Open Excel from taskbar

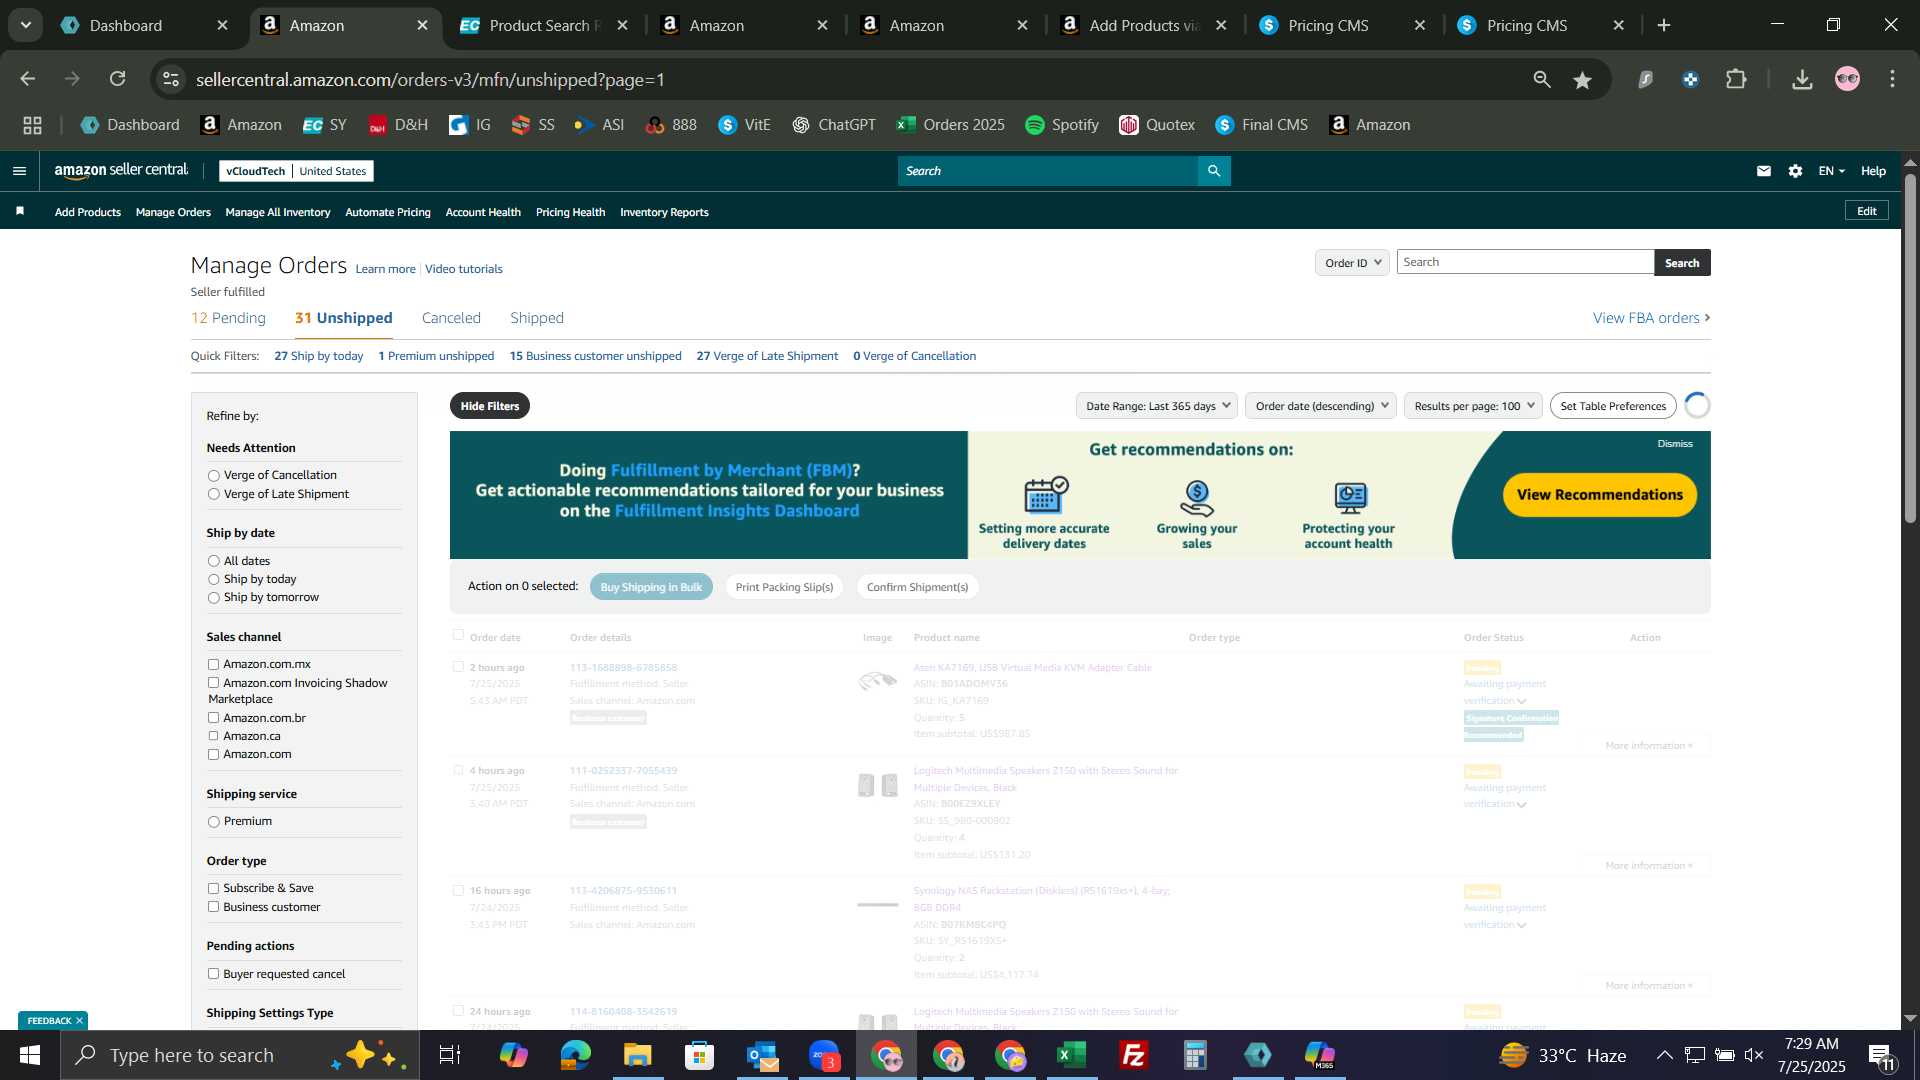(1072, 1055)
